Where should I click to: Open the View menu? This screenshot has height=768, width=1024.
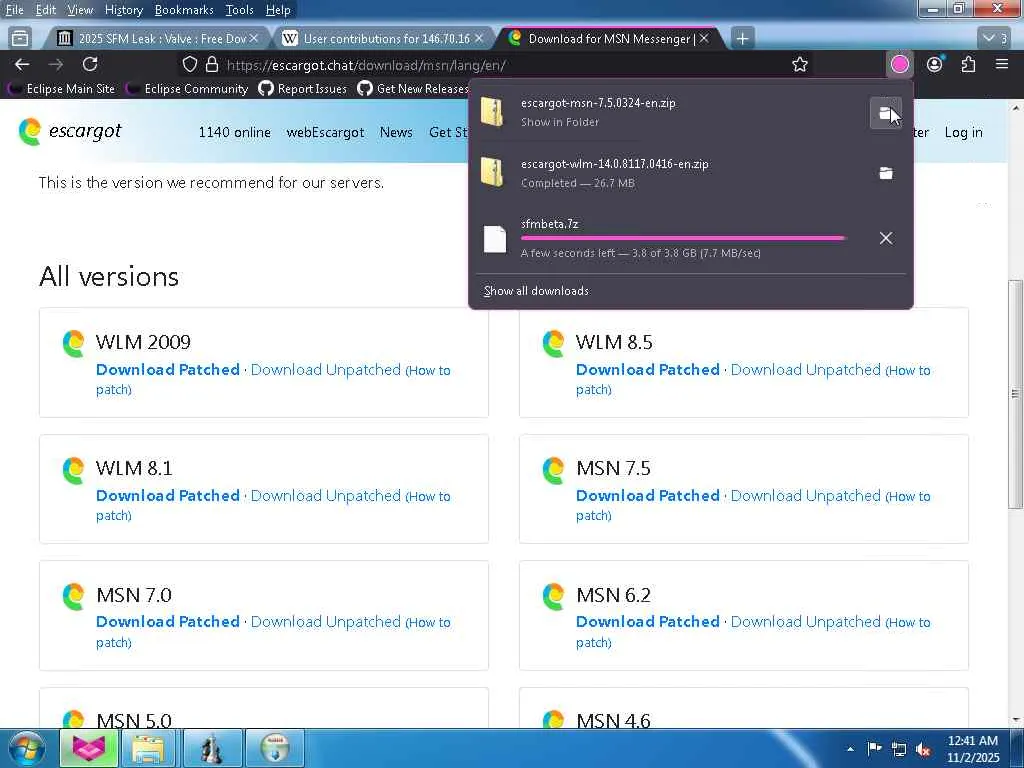pos(80,10)
